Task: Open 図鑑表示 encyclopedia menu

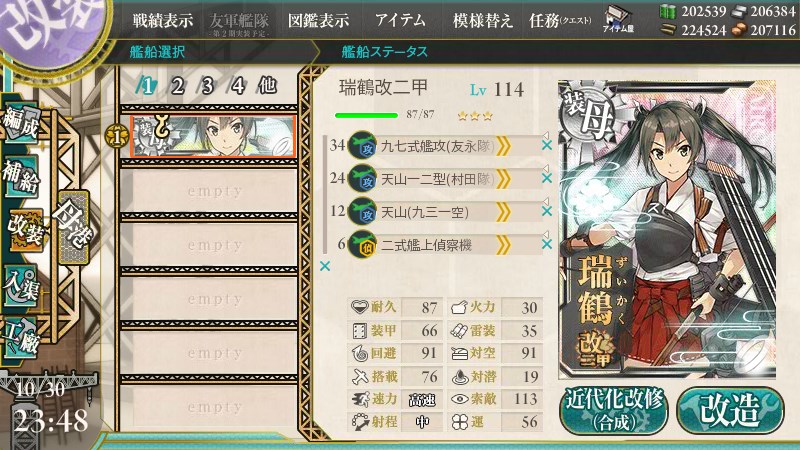Action: click(318, 20)
